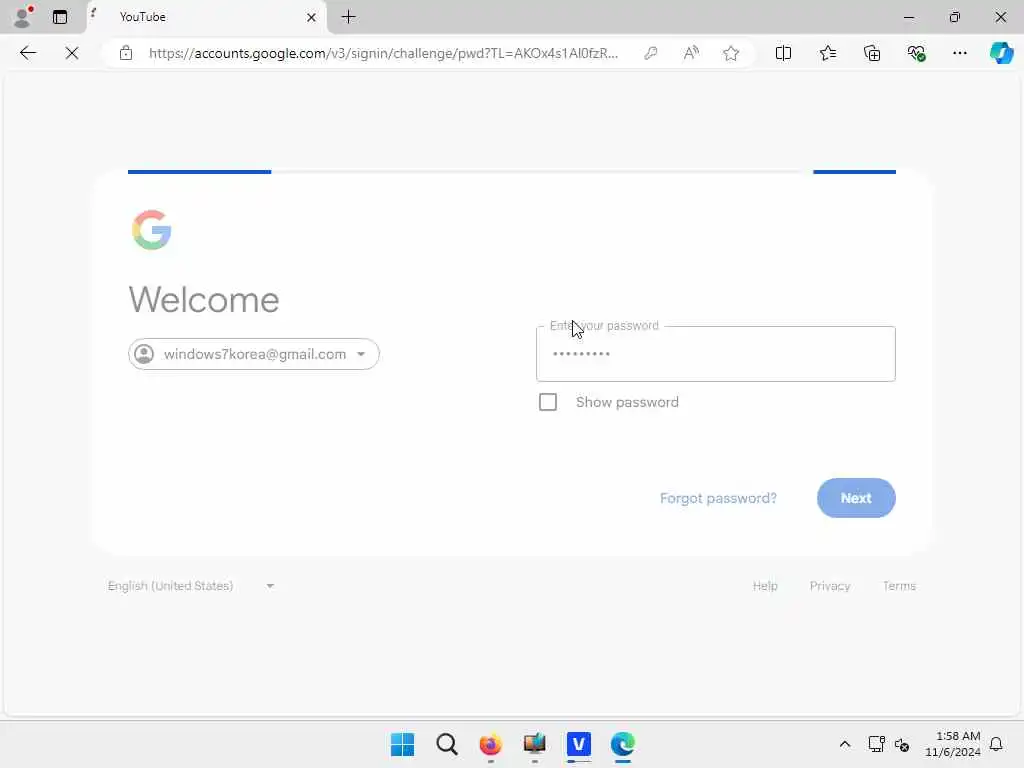Image resolution: width=1024 pixels, height=768 pixels.
Task: Open the English (United States) language dropdown
Action: click(191, 586)
